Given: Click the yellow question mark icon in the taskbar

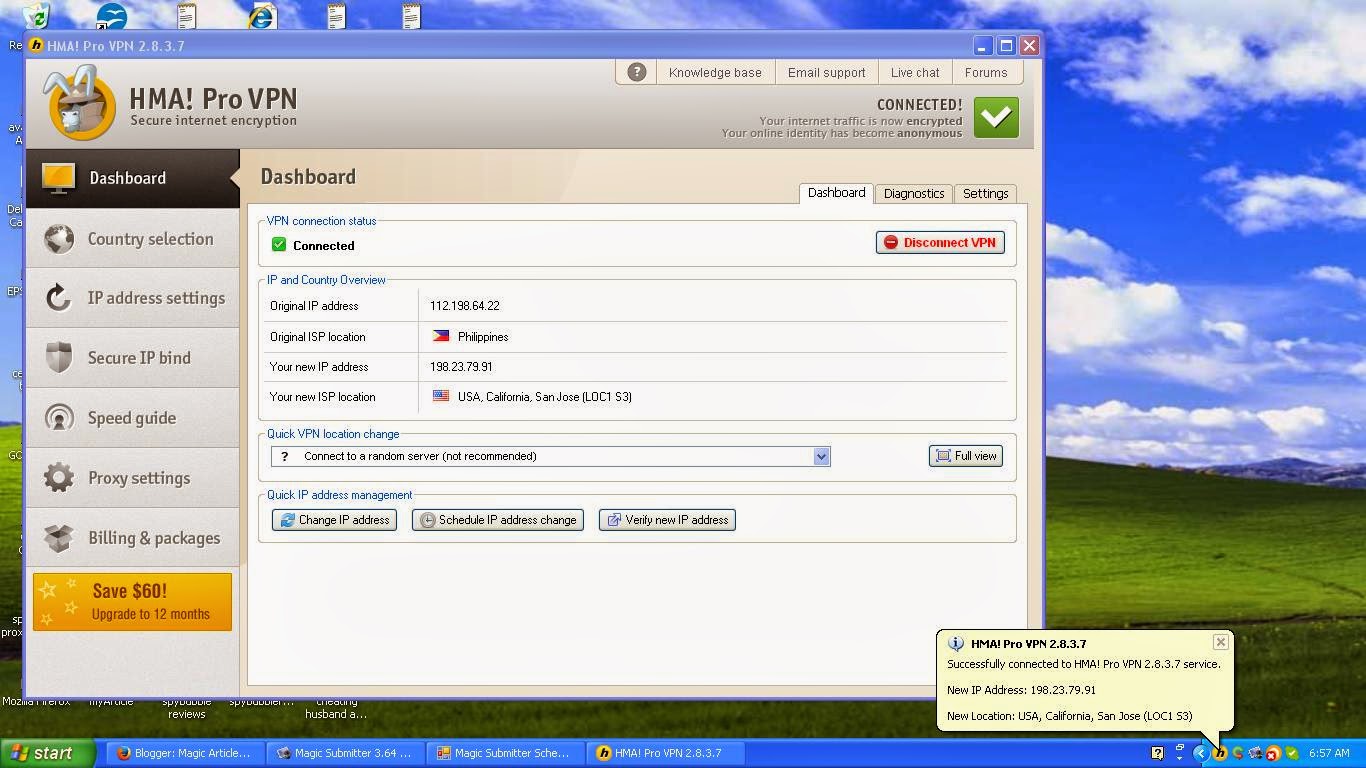Looking at the screenshot, I should tap(1157, 753).
